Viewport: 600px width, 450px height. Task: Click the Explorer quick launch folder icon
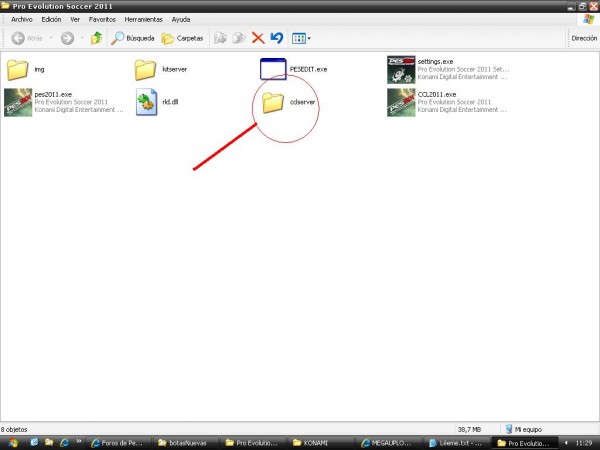click(x=49, y=442)
